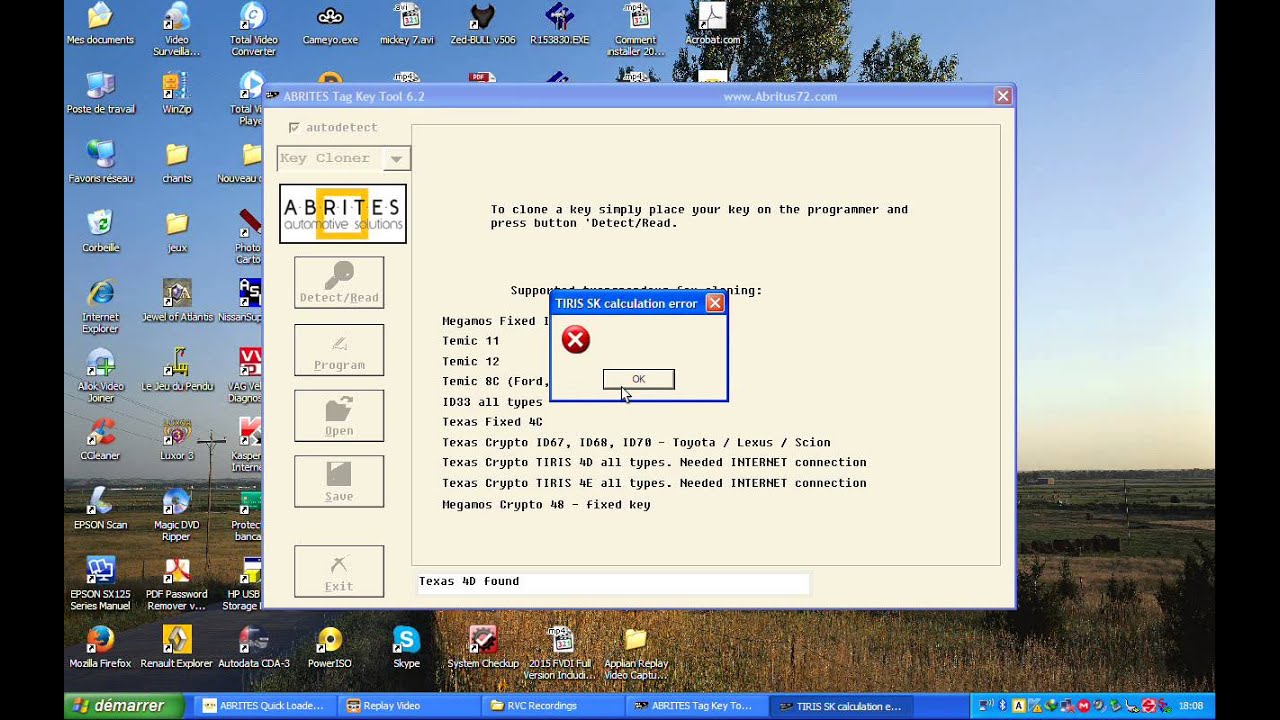Click OK in the TIRIS SK error dialog
This screenshot has height=720, width=1280.
(638, 379)
